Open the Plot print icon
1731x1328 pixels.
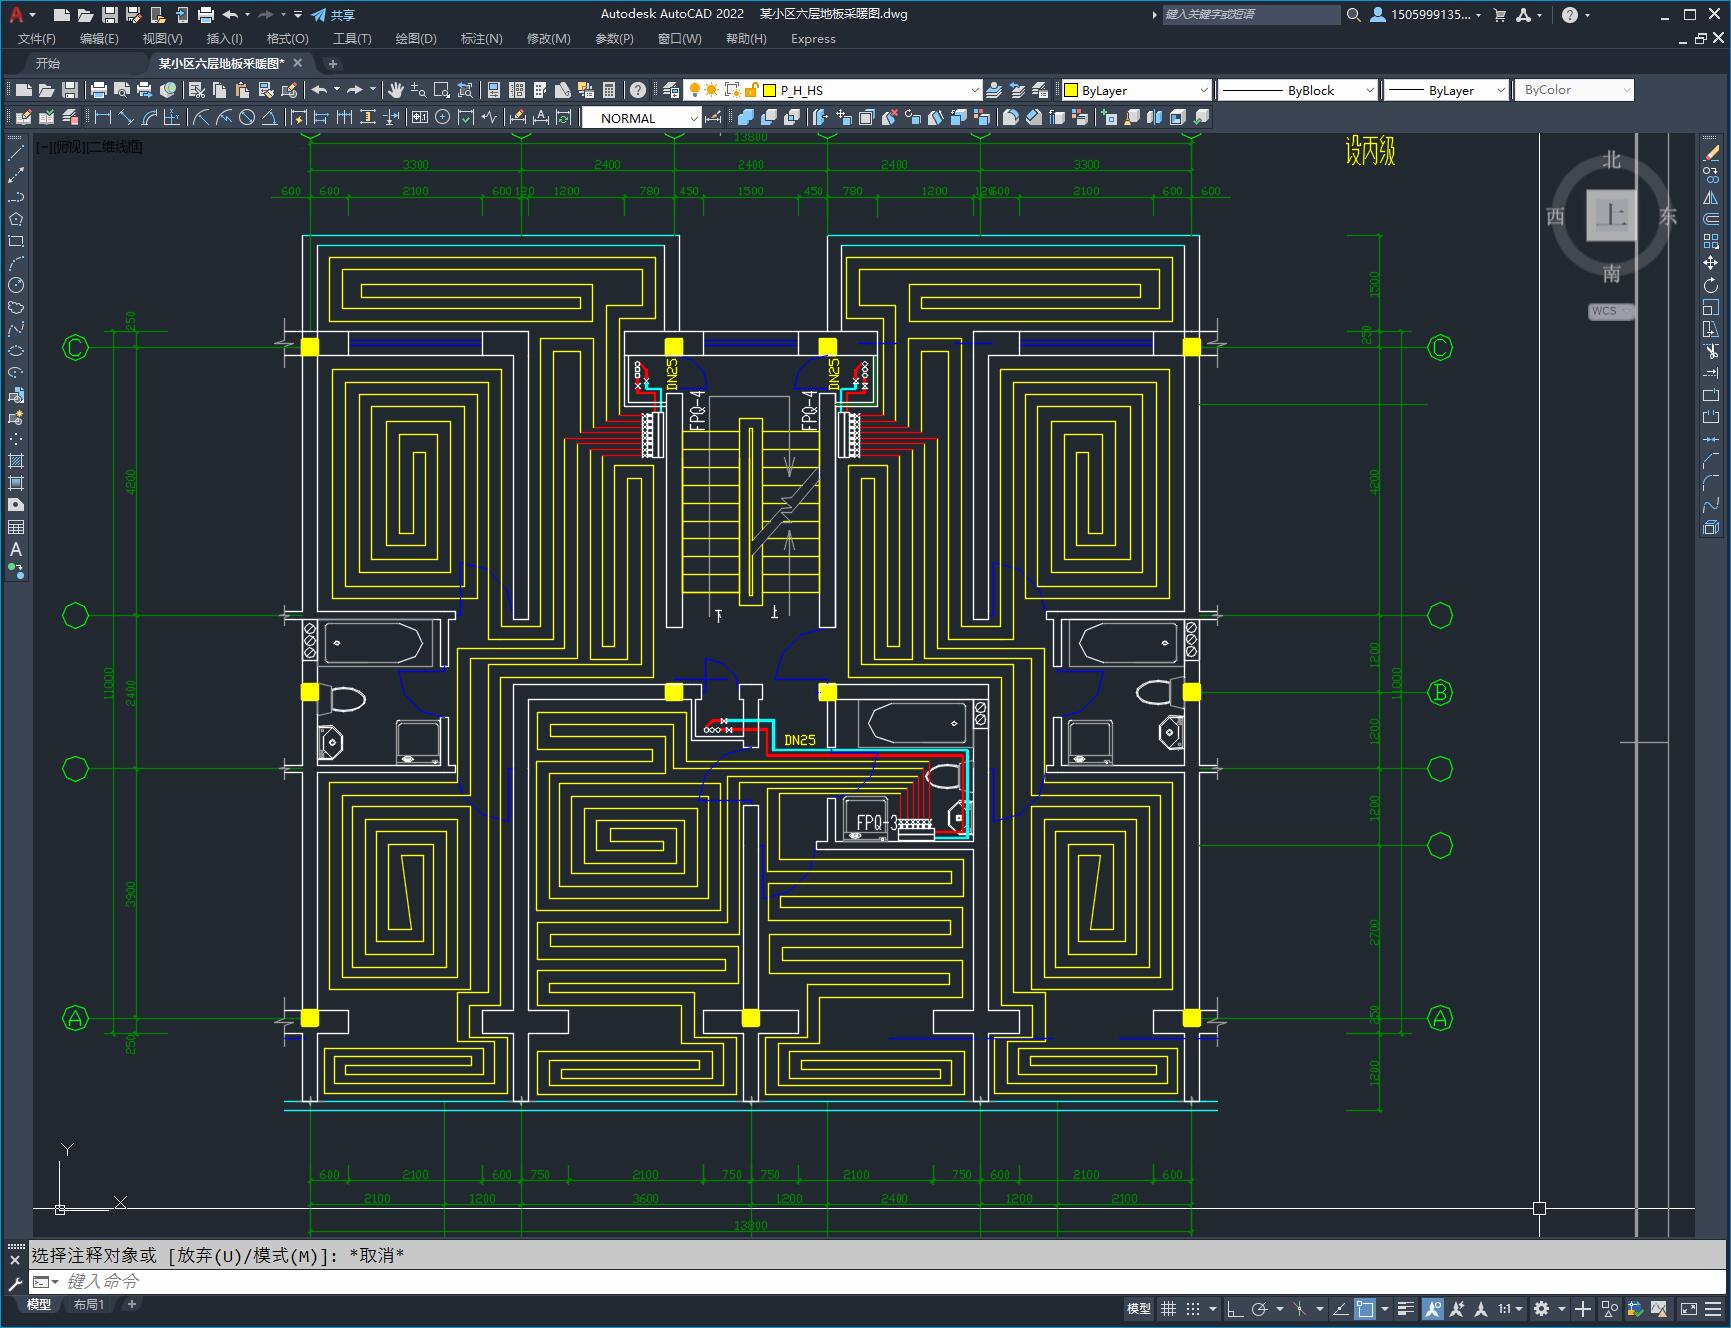pyautogui.click(x=99, y=90)
